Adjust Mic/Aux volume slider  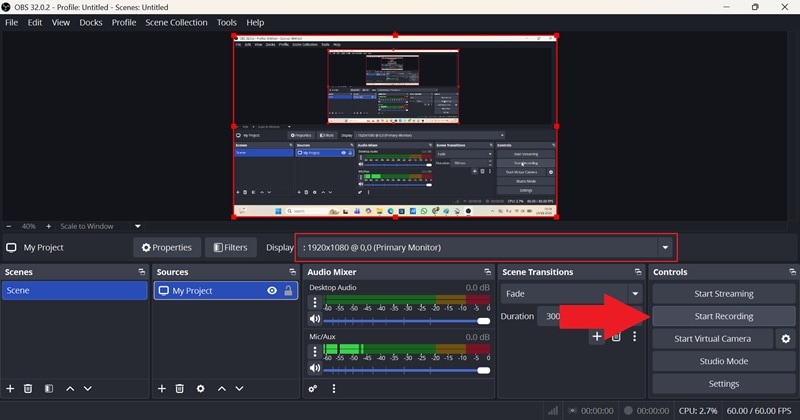click(x=406, y=370)
